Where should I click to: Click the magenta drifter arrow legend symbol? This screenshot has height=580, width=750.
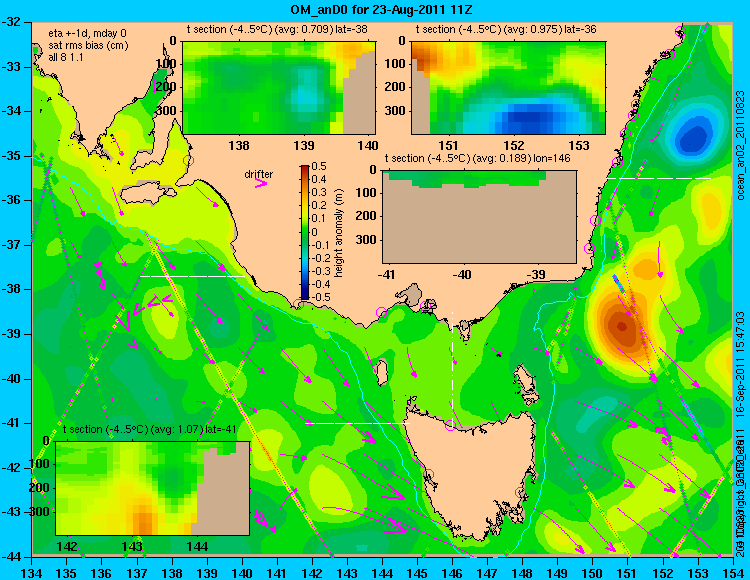click(261, 184)
